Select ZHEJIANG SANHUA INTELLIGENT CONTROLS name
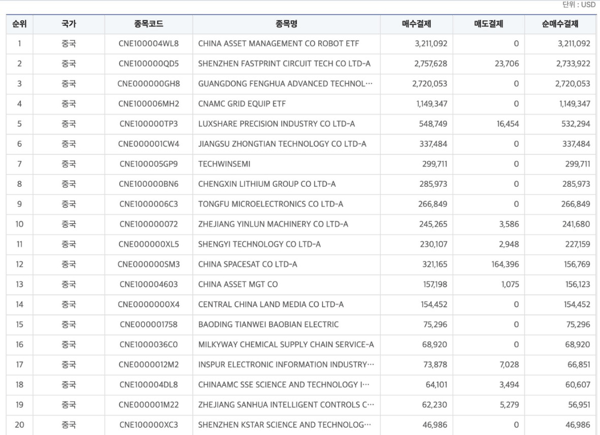The width and height of the screenshot is (600, 435). 286,405
